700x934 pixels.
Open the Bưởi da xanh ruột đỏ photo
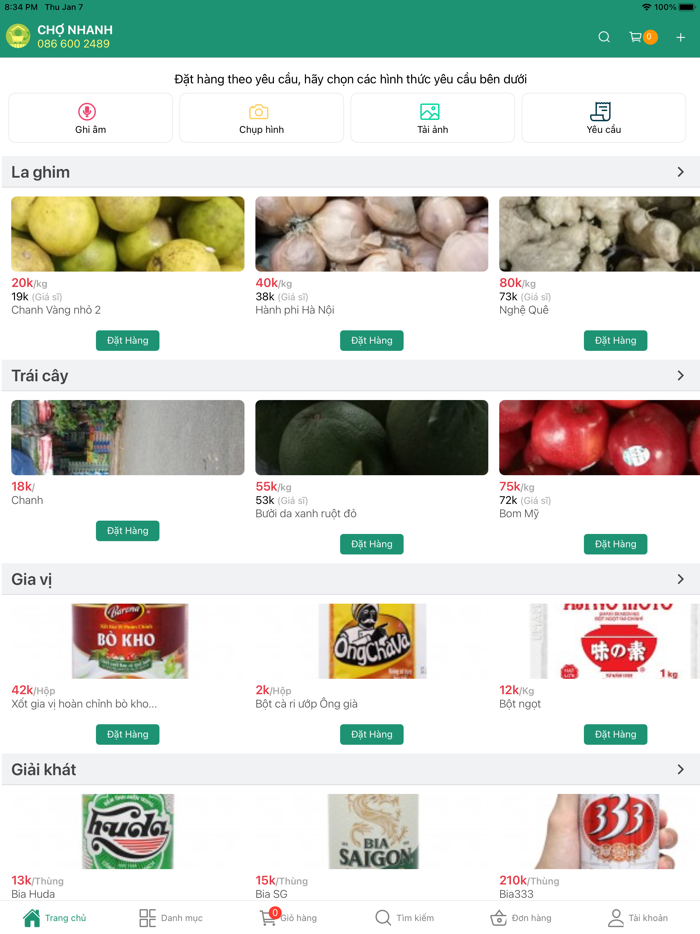pyautogui.click(x=372, y=438)
